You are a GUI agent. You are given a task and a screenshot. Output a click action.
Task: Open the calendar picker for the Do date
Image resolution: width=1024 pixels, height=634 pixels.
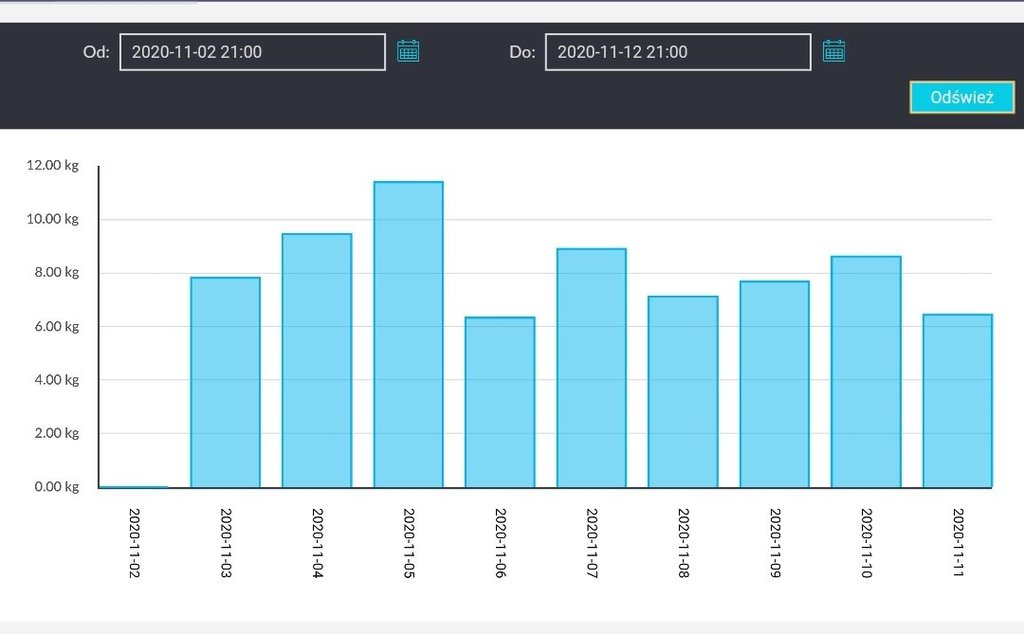pyautogui.click(x=834, y=51)
